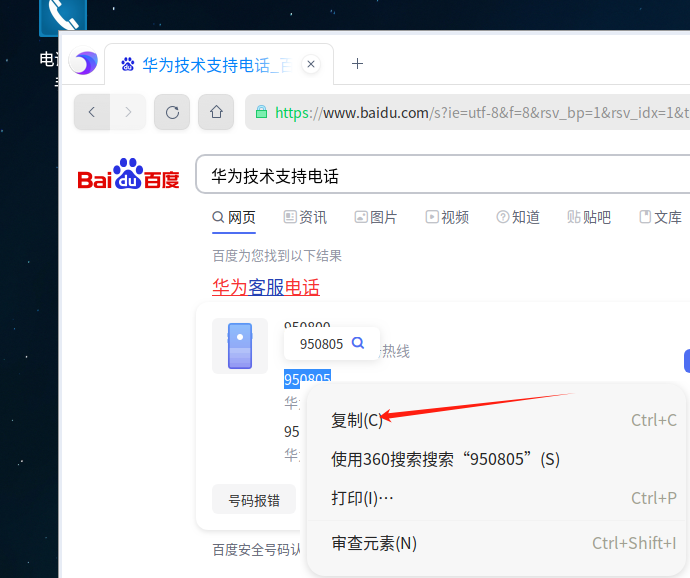Switch to 资讯 search tab
This screenshot has width=690, height=578.
(x=305, y=217)
